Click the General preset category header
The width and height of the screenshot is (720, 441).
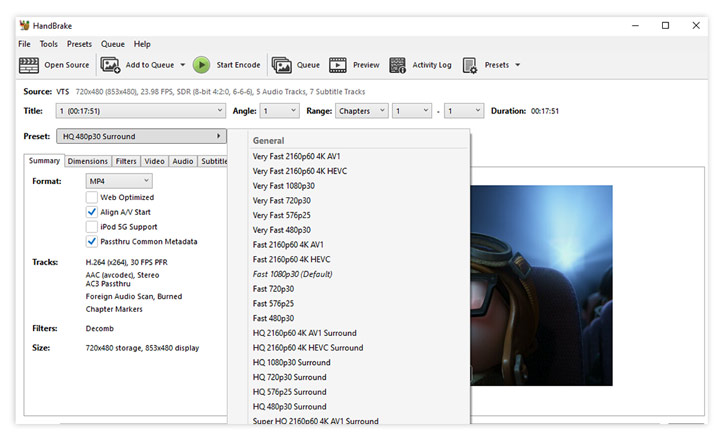click(x=268, y=141)
